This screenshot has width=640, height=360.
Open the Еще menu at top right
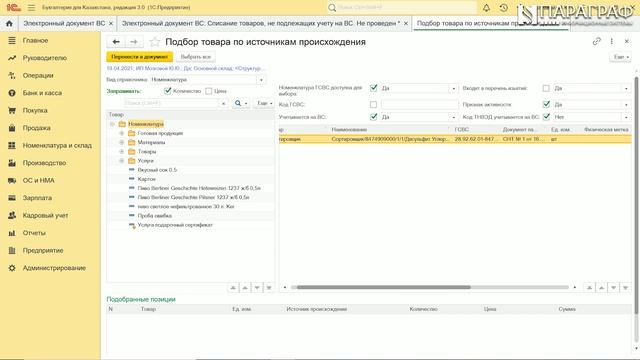[621, 57]
